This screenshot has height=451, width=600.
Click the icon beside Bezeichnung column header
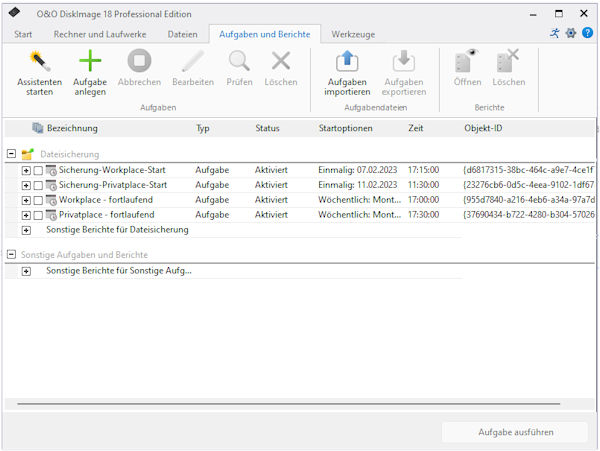[x=38, y=128]
